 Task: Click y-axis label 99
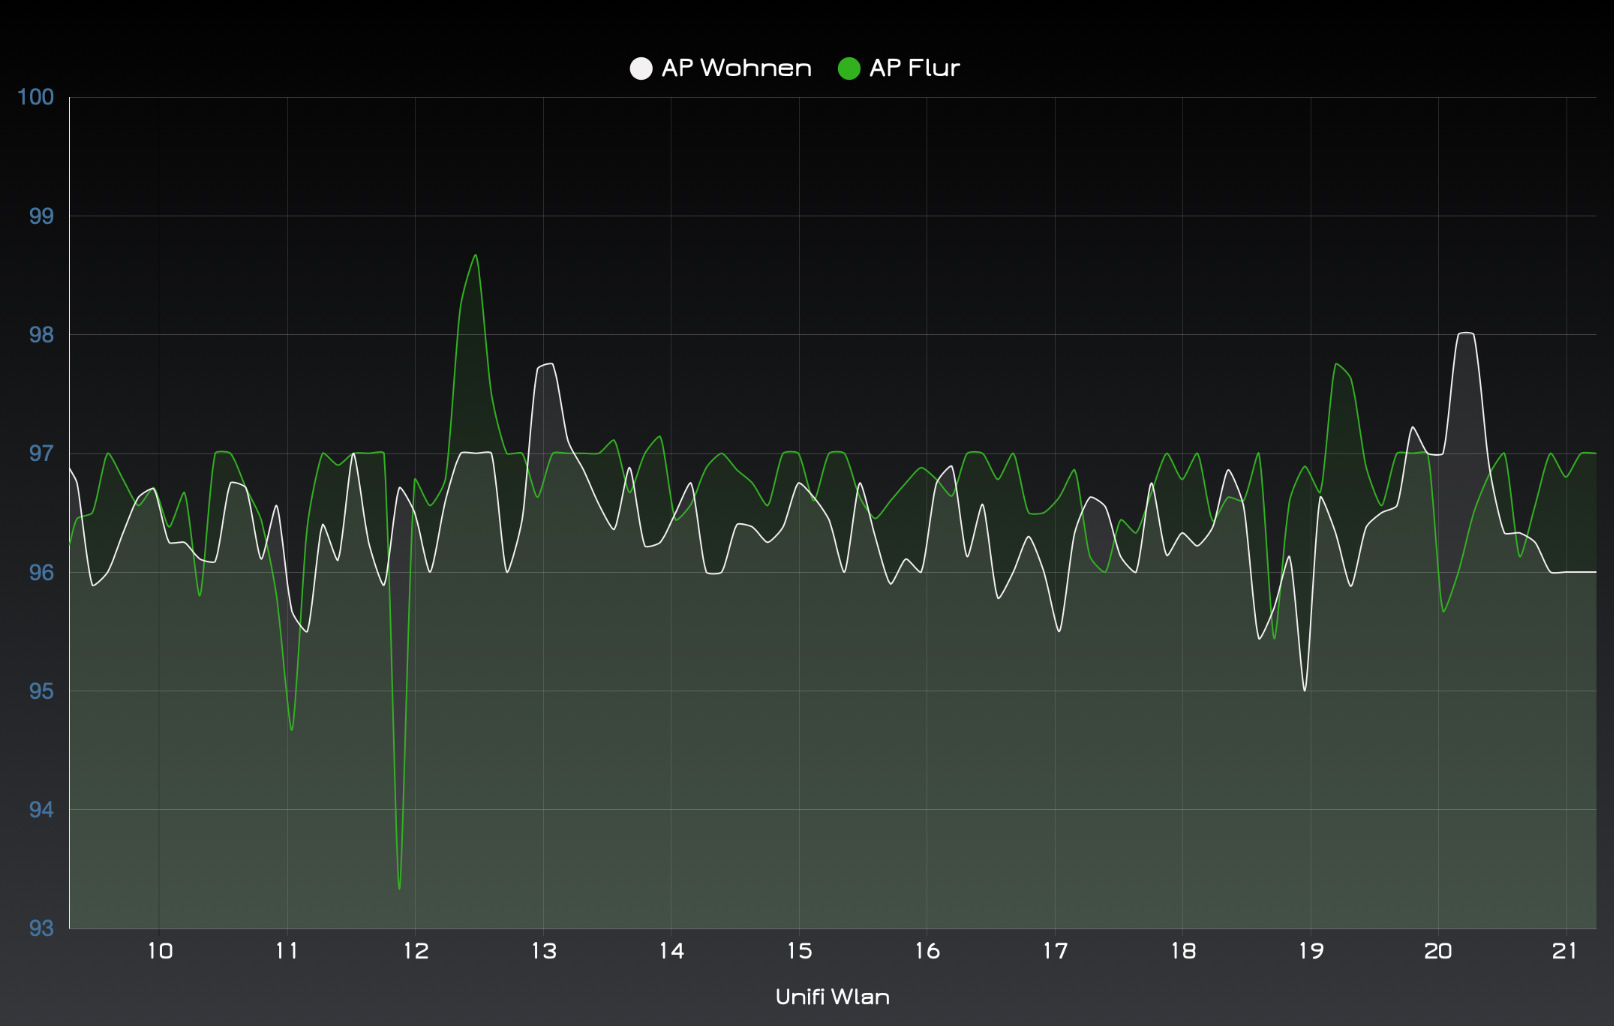click(x=41, y=216)
